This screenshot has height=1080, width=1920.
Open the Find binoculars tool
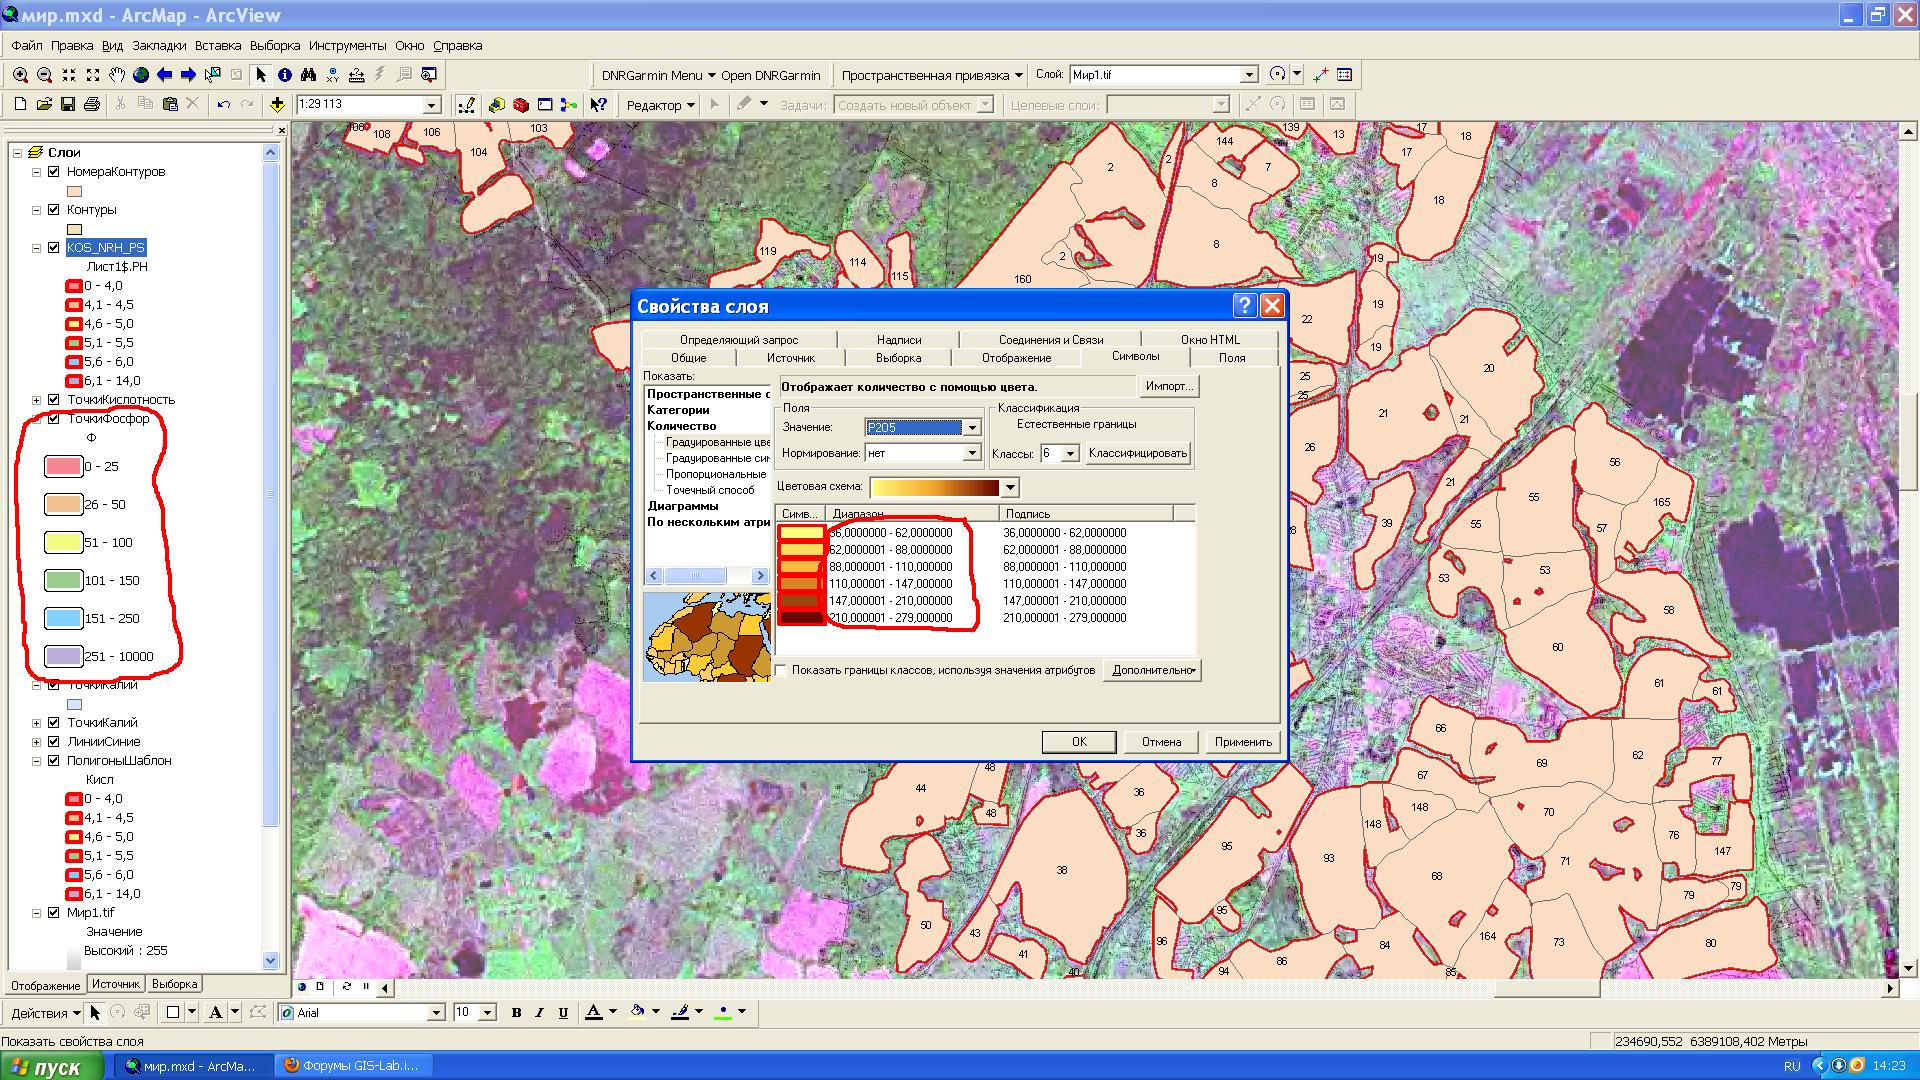tap(309, 75)
